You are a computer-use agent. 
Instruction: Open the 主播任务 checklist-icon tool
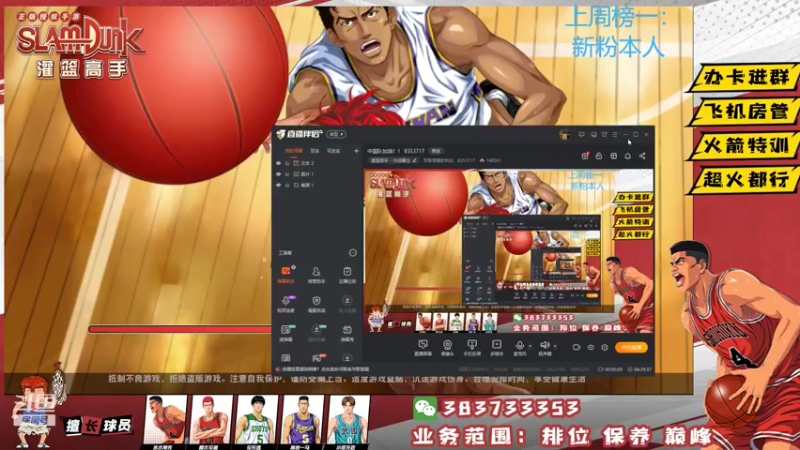[x=347, y=274]
